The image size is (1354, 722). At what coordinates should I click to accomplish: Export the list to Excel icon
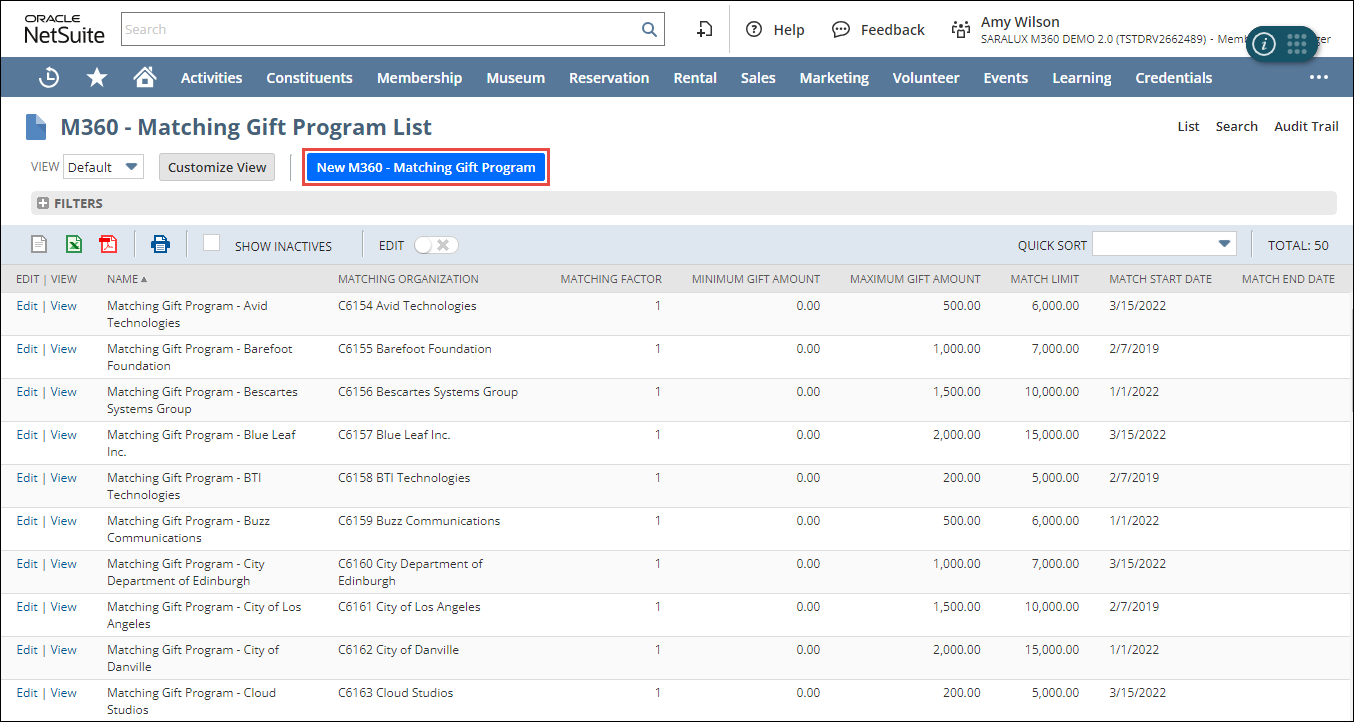pos(73,244)
